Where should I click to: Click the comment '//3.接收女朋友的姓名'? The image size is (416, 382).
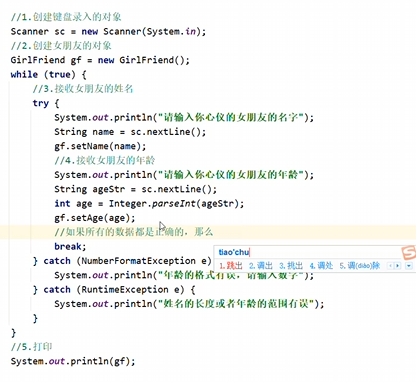click(x=83, y=89)
